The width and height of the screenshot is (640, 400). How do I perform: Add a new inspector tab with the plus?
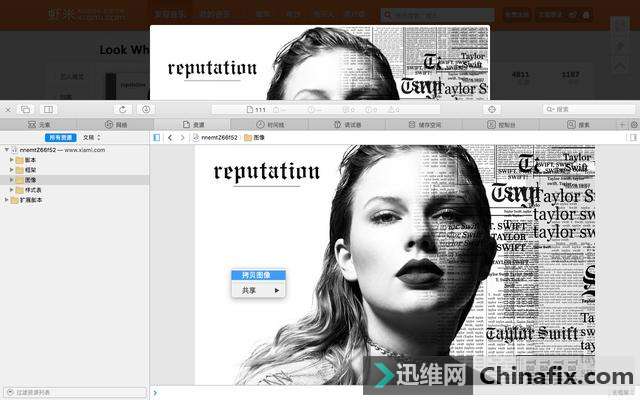point(622,124)
